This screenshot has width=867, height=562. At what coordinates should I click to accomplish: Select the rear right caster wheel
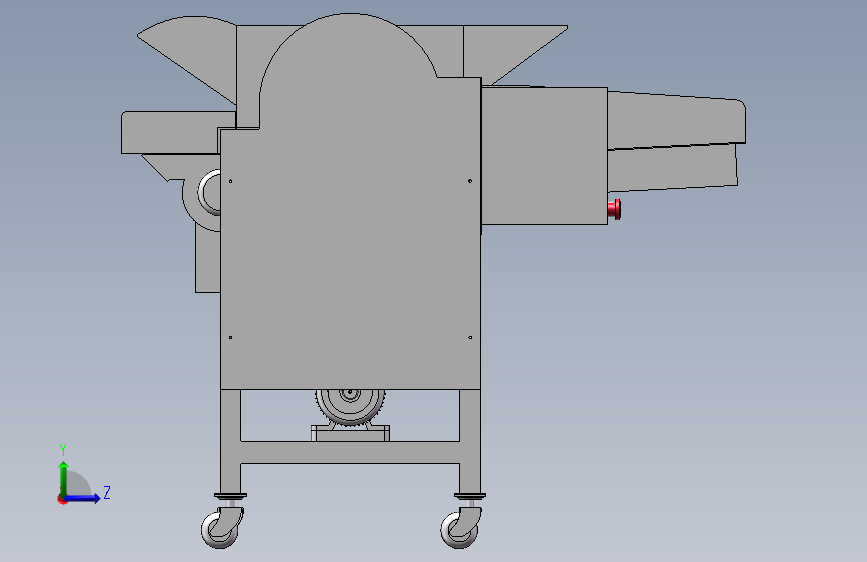[460, 529]
